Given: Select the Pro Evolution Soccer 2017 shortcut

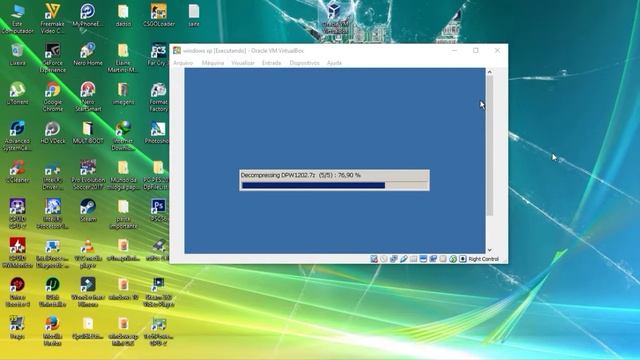Looking at the screenshot, I should tap(88, 175).
